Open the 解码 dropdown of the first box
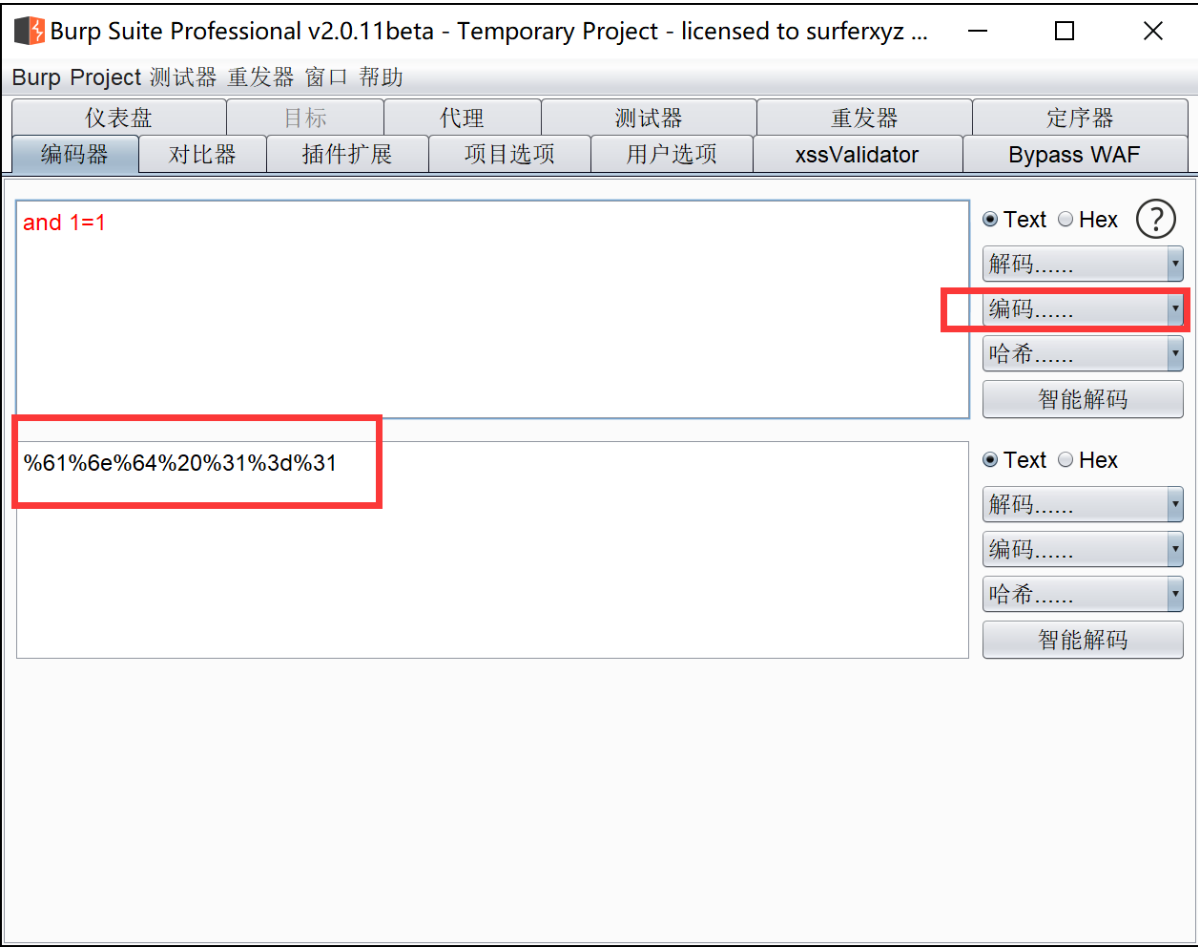The image size is (1198, 948). pyautogui.click(x=1083, y=264)
